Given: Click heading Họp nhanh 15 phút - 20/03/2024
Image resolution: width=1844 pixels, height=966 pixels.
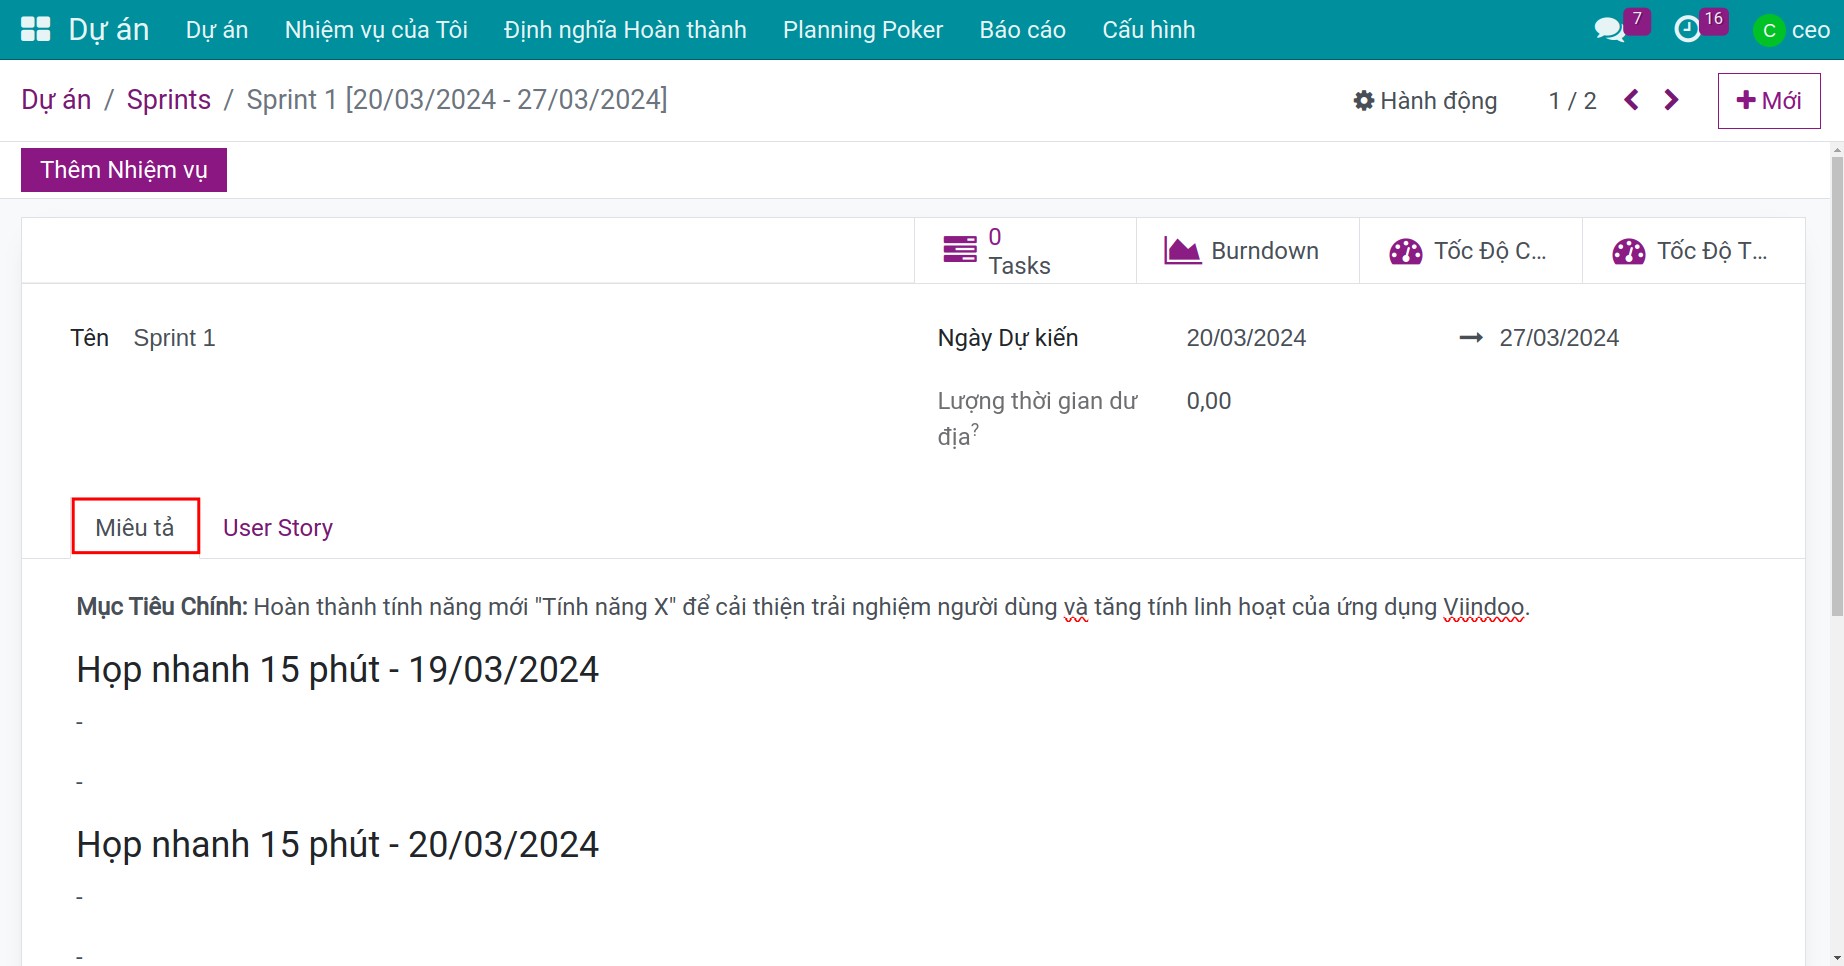Looking at the screenshot, I should [x=338, y=845].
